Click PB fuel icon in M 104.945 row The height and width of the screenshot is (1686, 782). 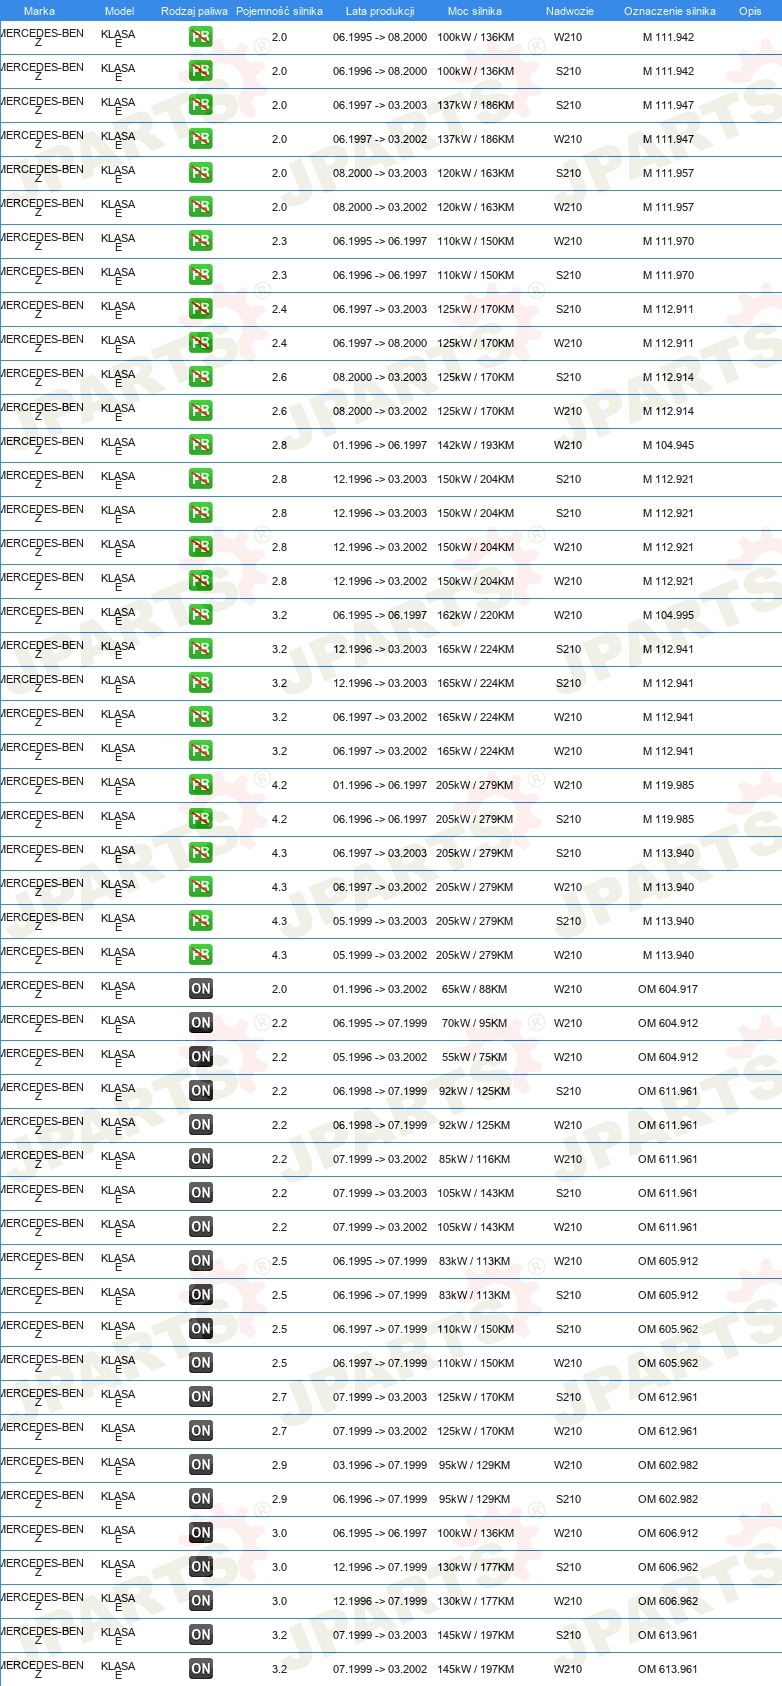pos(200,445)
